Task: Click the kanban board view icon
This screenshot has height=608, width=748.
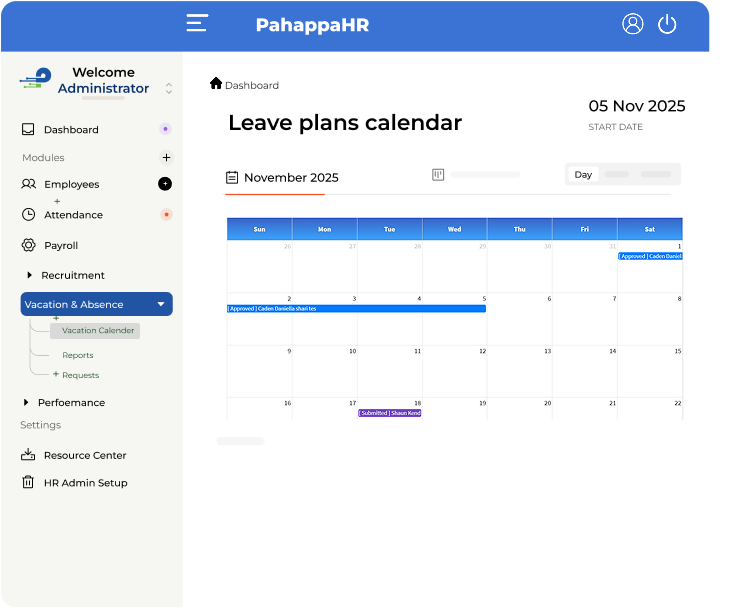Action: click(438, 175)
